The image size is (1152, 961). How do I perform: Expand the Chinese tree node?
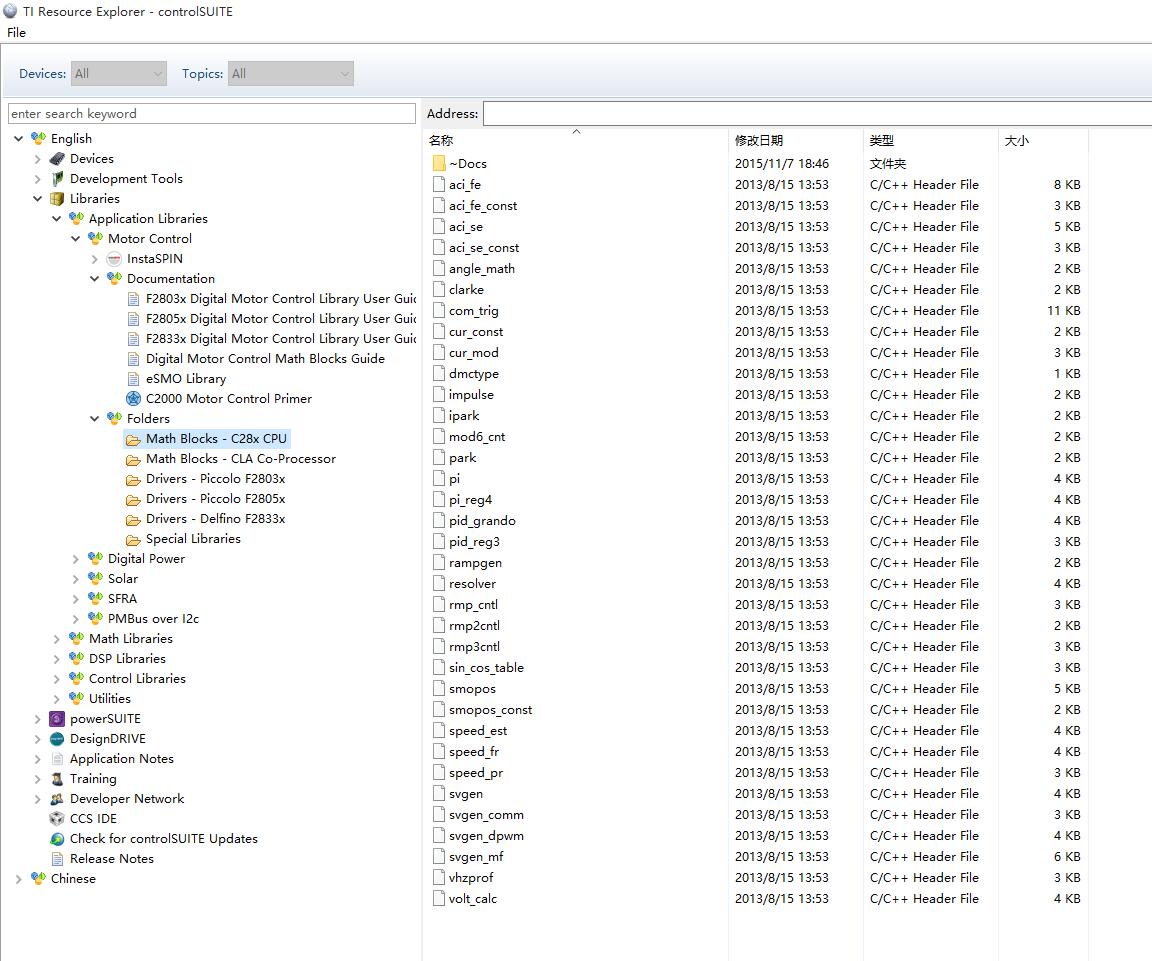pos(18,879)
